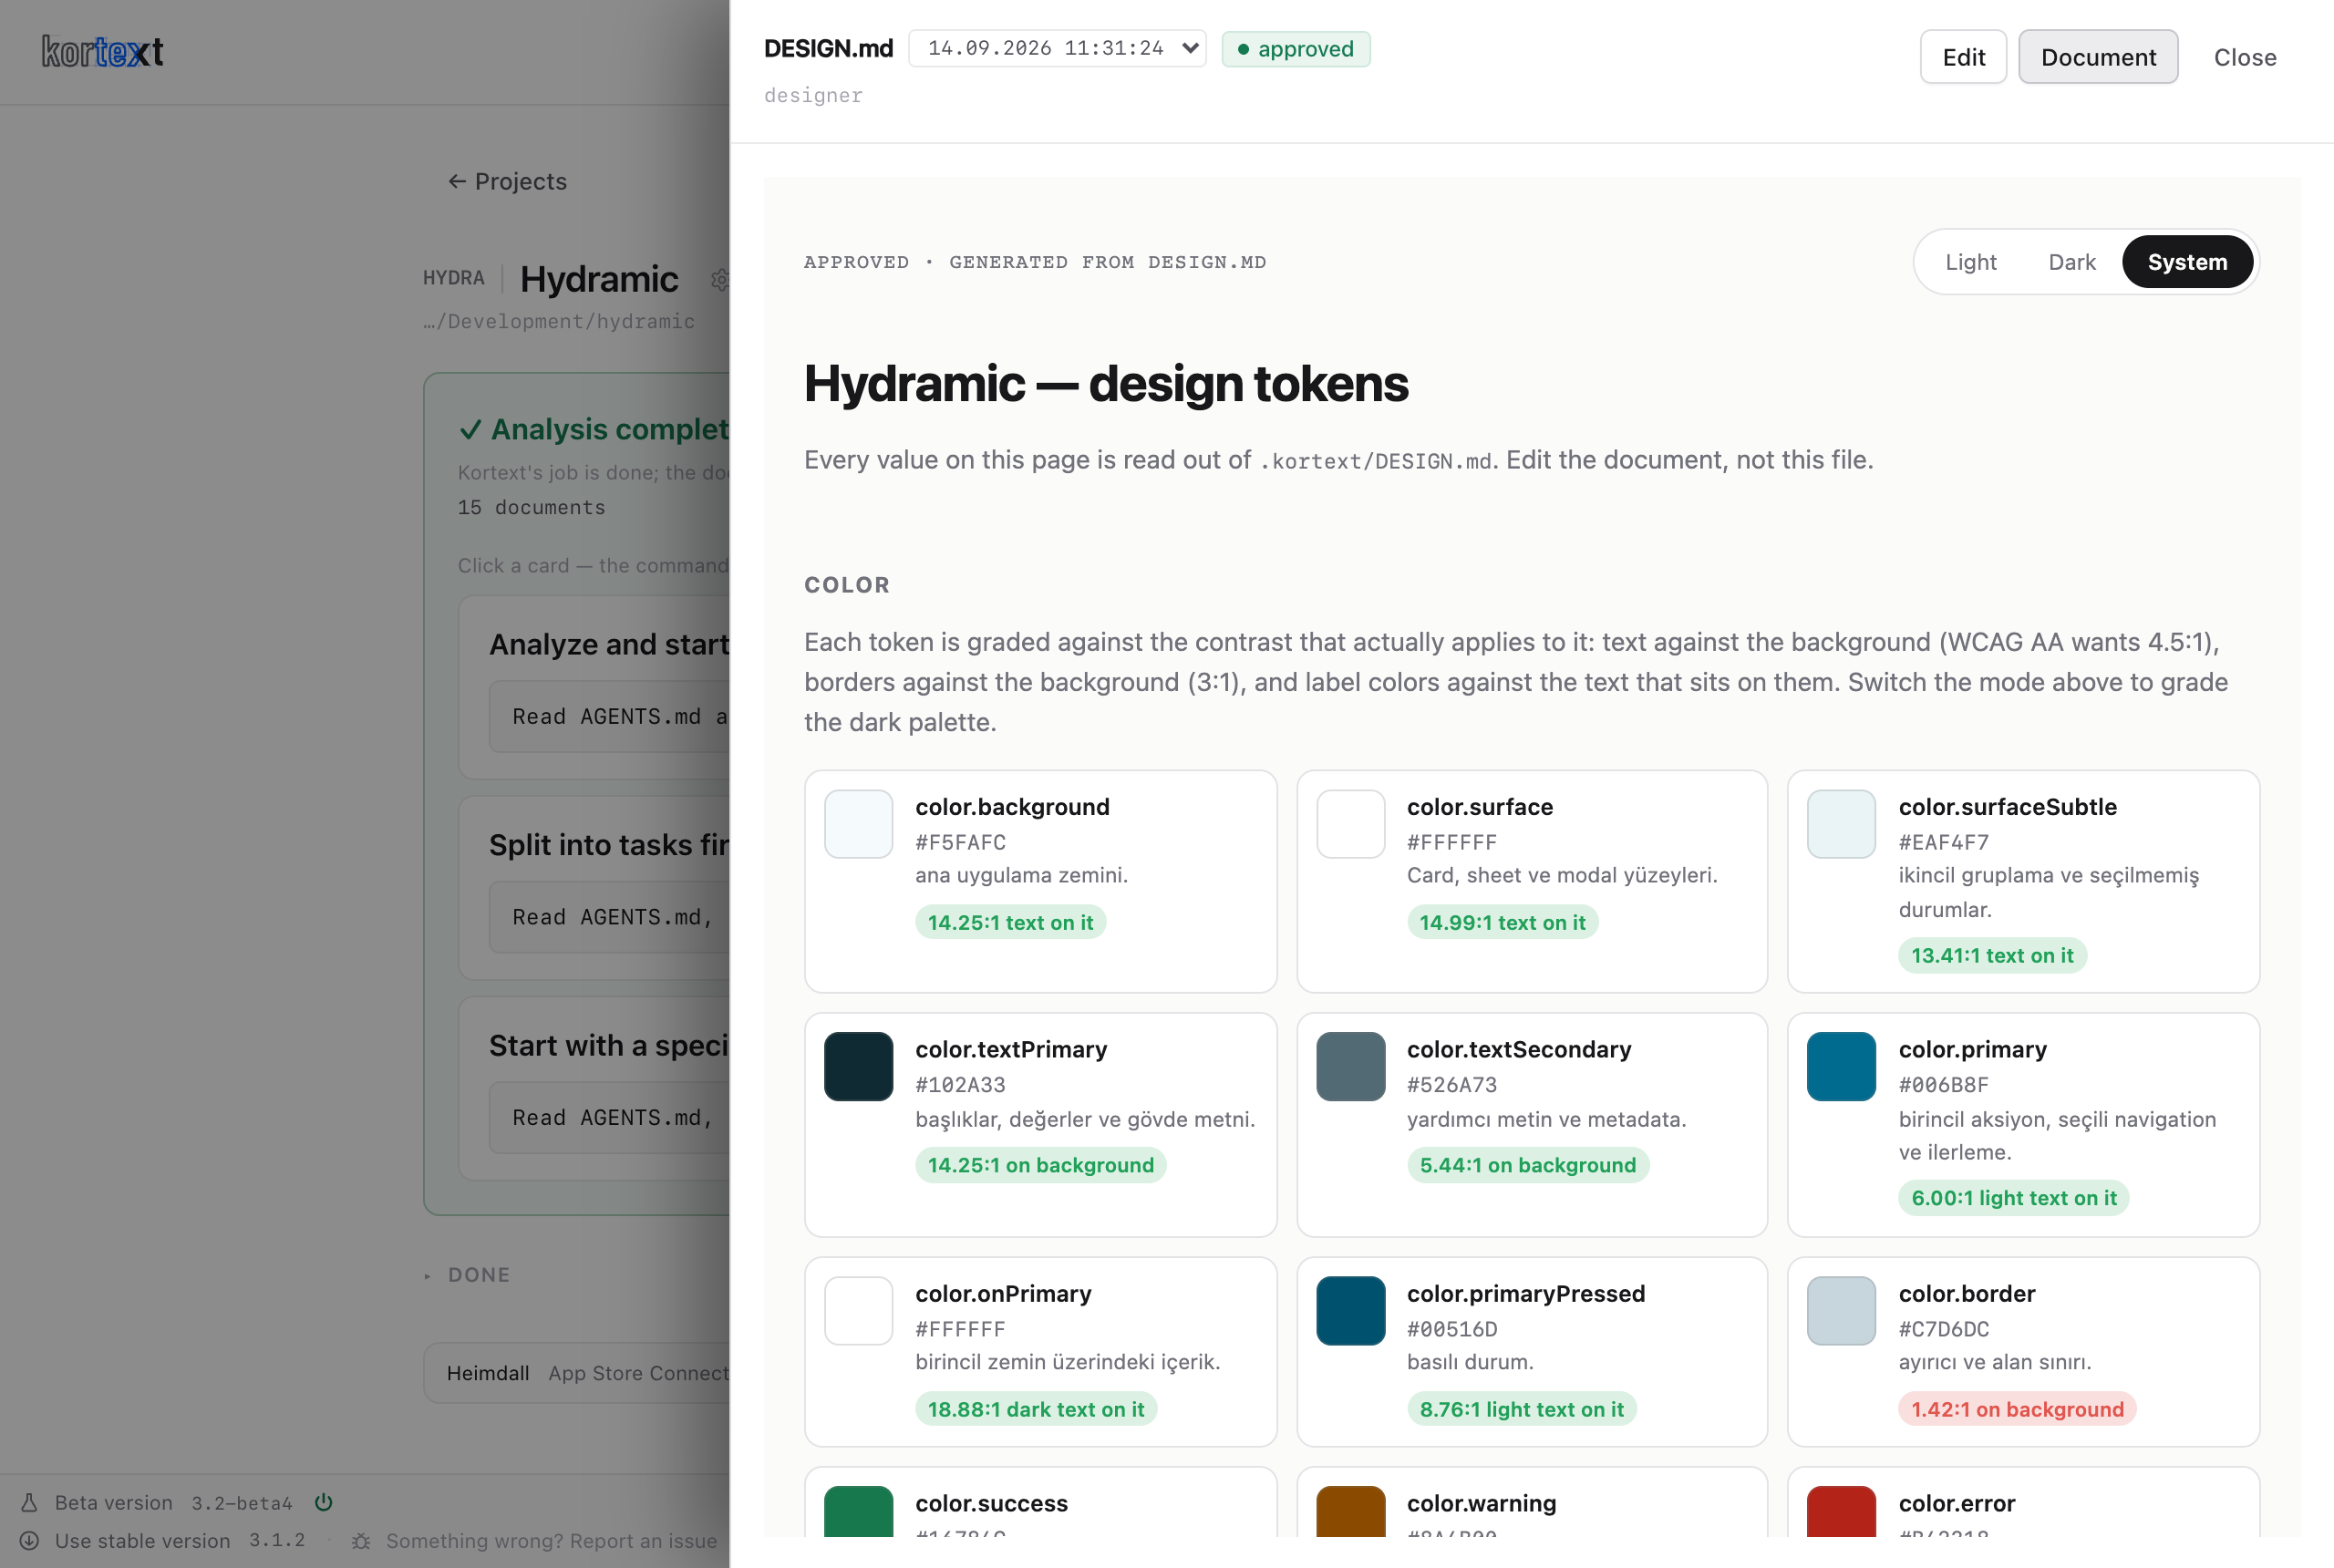The image size is (2334, 1568).
Task: Click the Analysis complete checkmark icon
Action: 470,430
